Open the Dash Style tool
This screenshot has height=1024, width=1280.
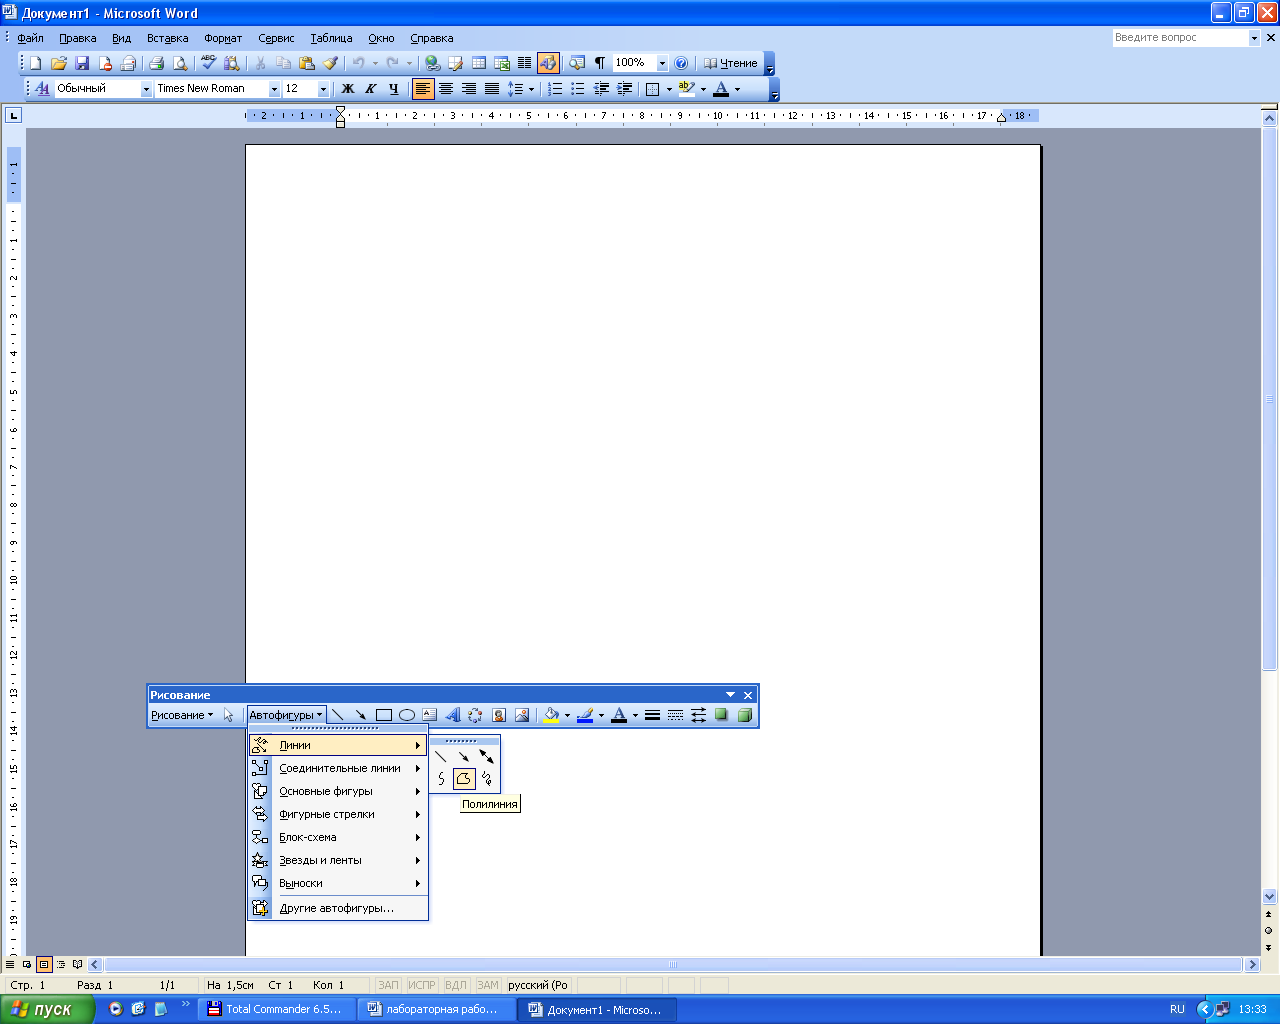click(x=675, y=715)
